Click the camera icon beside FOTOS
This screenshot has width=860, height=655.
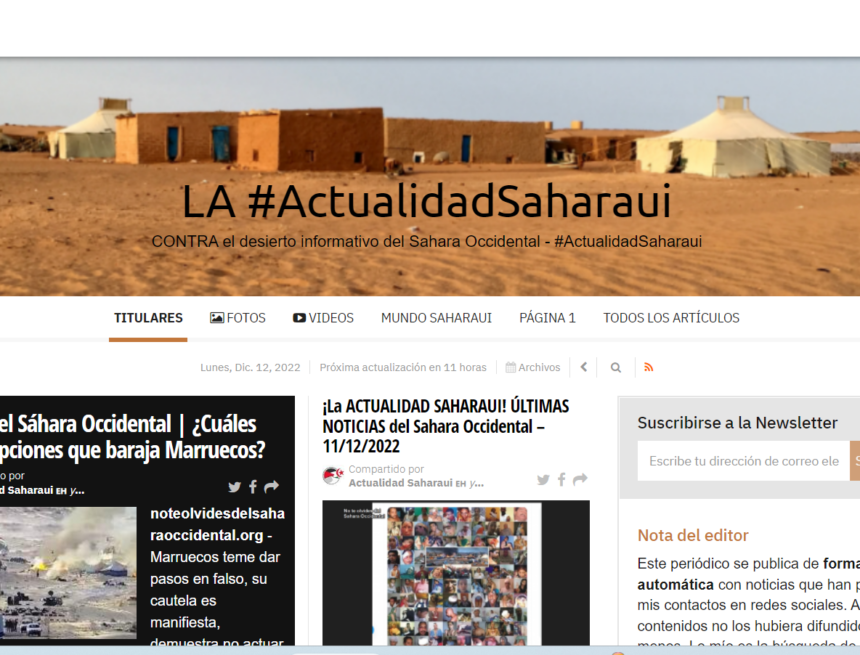[215, 317]
